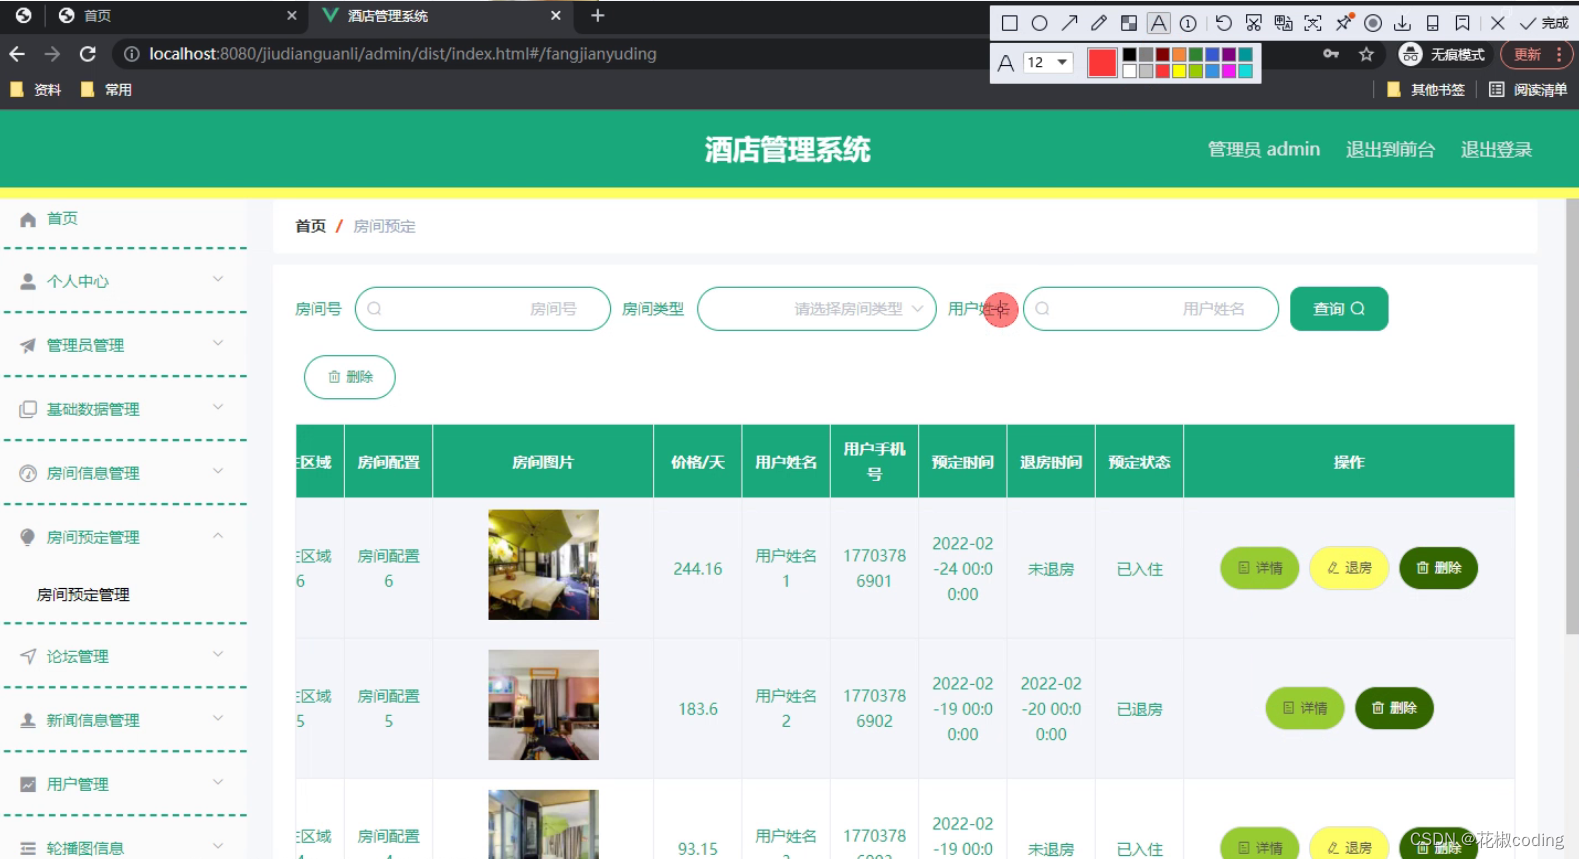Click the bookmark collect icon in toolbar

click(1462, 23)
